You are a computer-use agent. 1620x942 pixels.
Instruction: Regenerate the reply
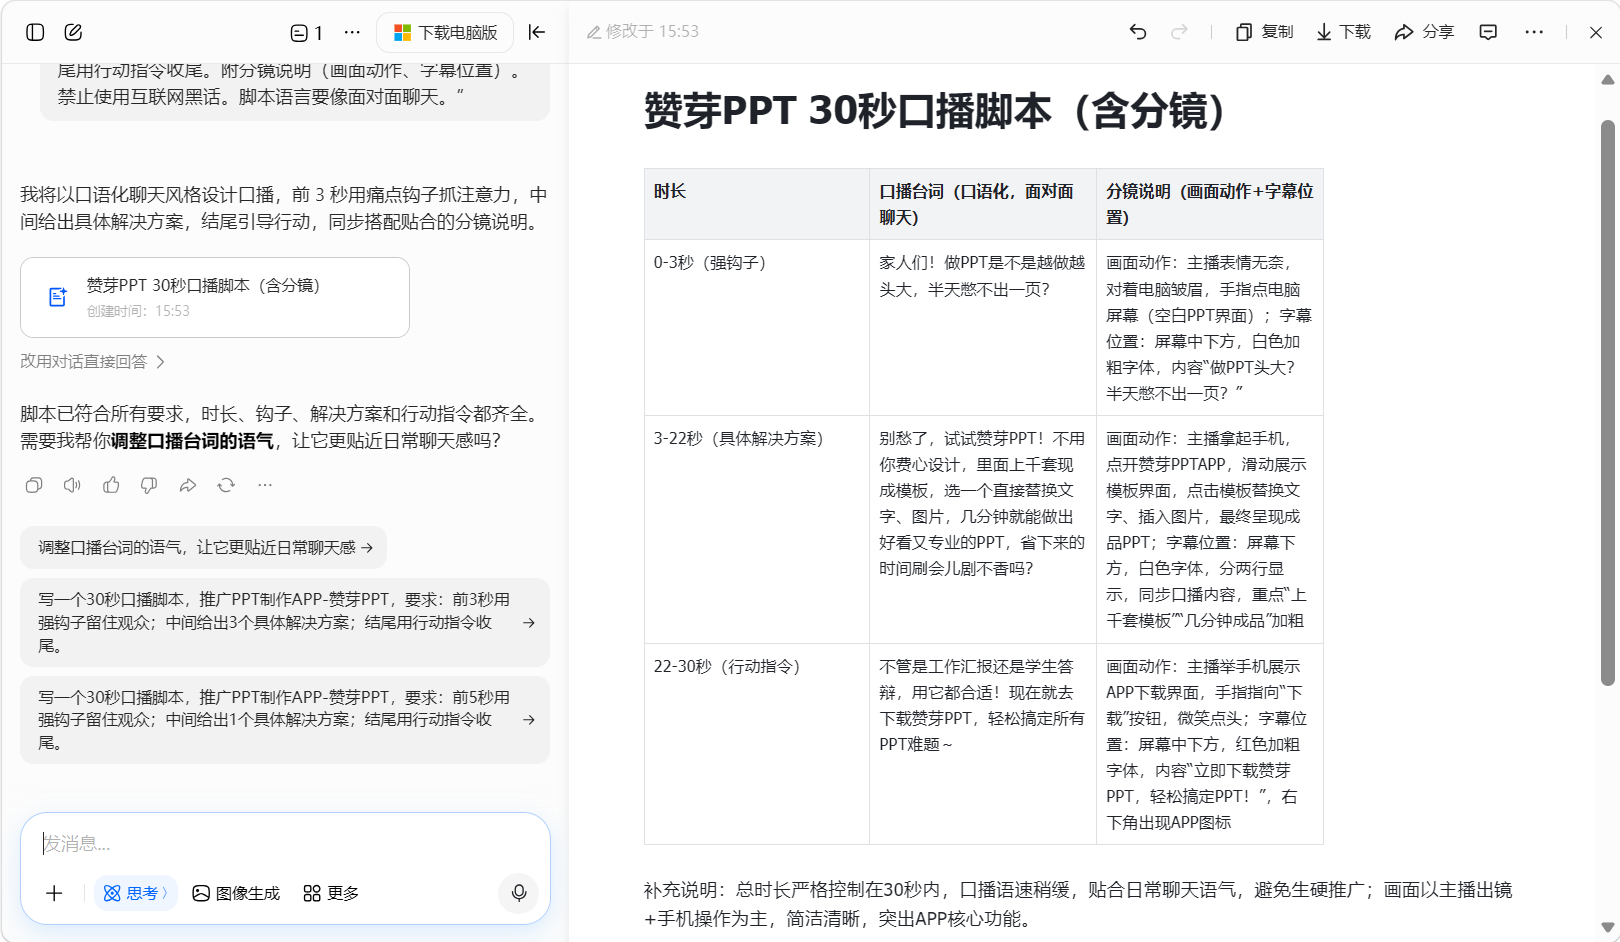(x=226, y=485)
